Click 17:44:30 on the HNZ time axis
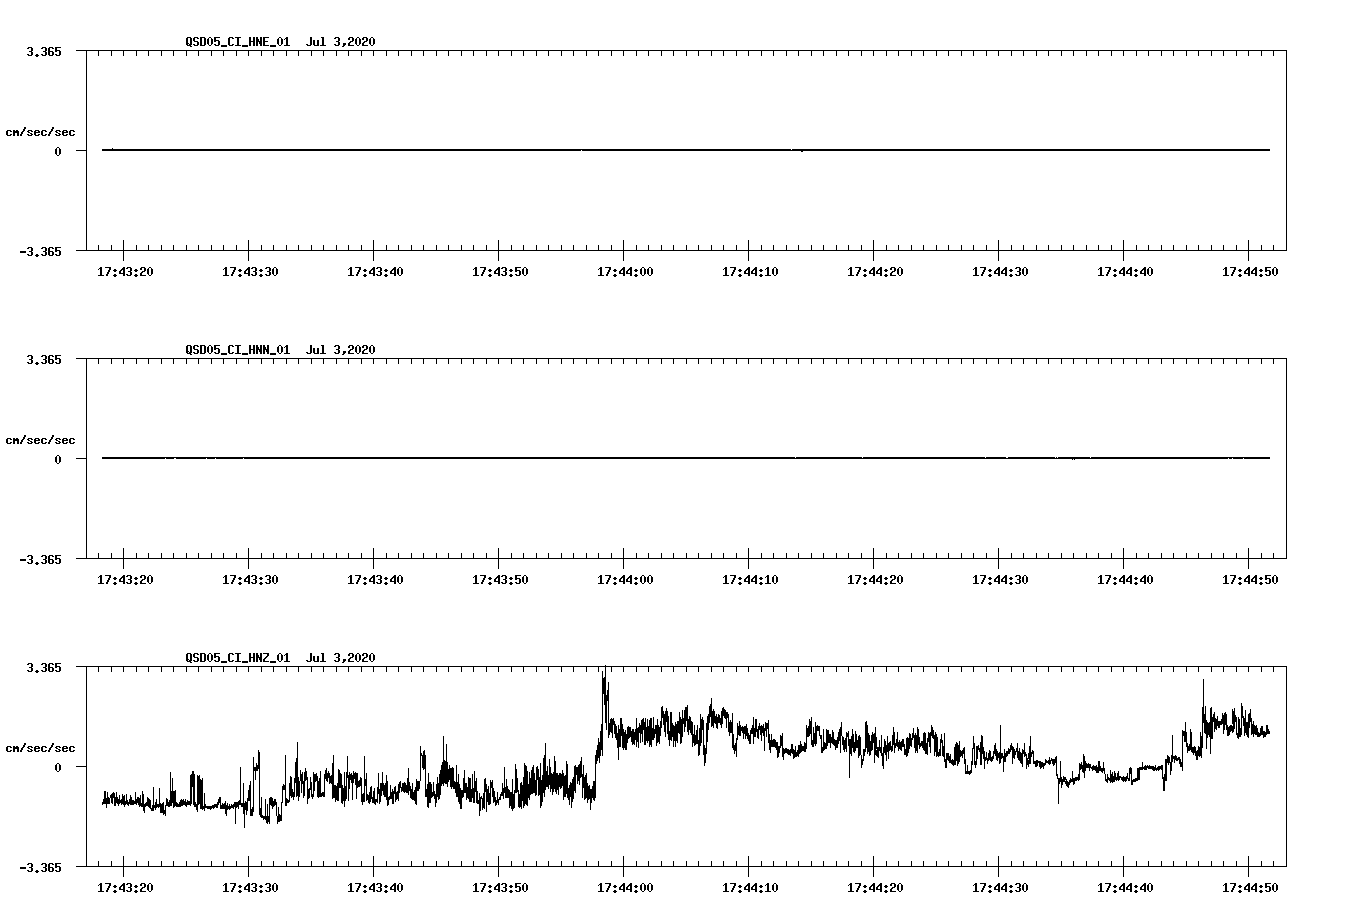 [1000, 887]
